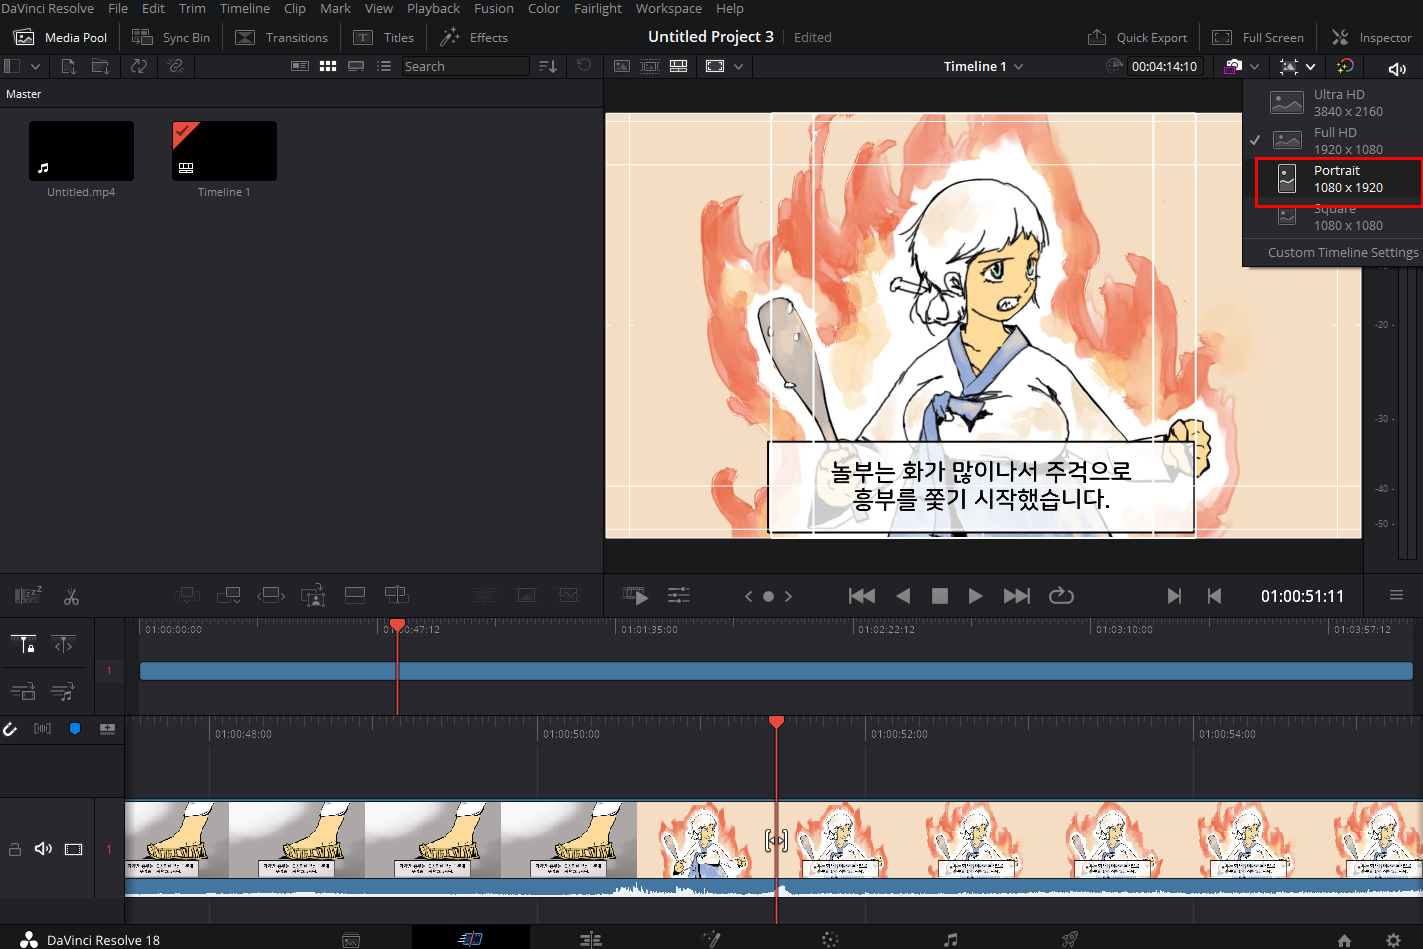Viewport: 1423px width, 949px height.
Task: Select Source Clip viewer mode
Action: (622, 66)
